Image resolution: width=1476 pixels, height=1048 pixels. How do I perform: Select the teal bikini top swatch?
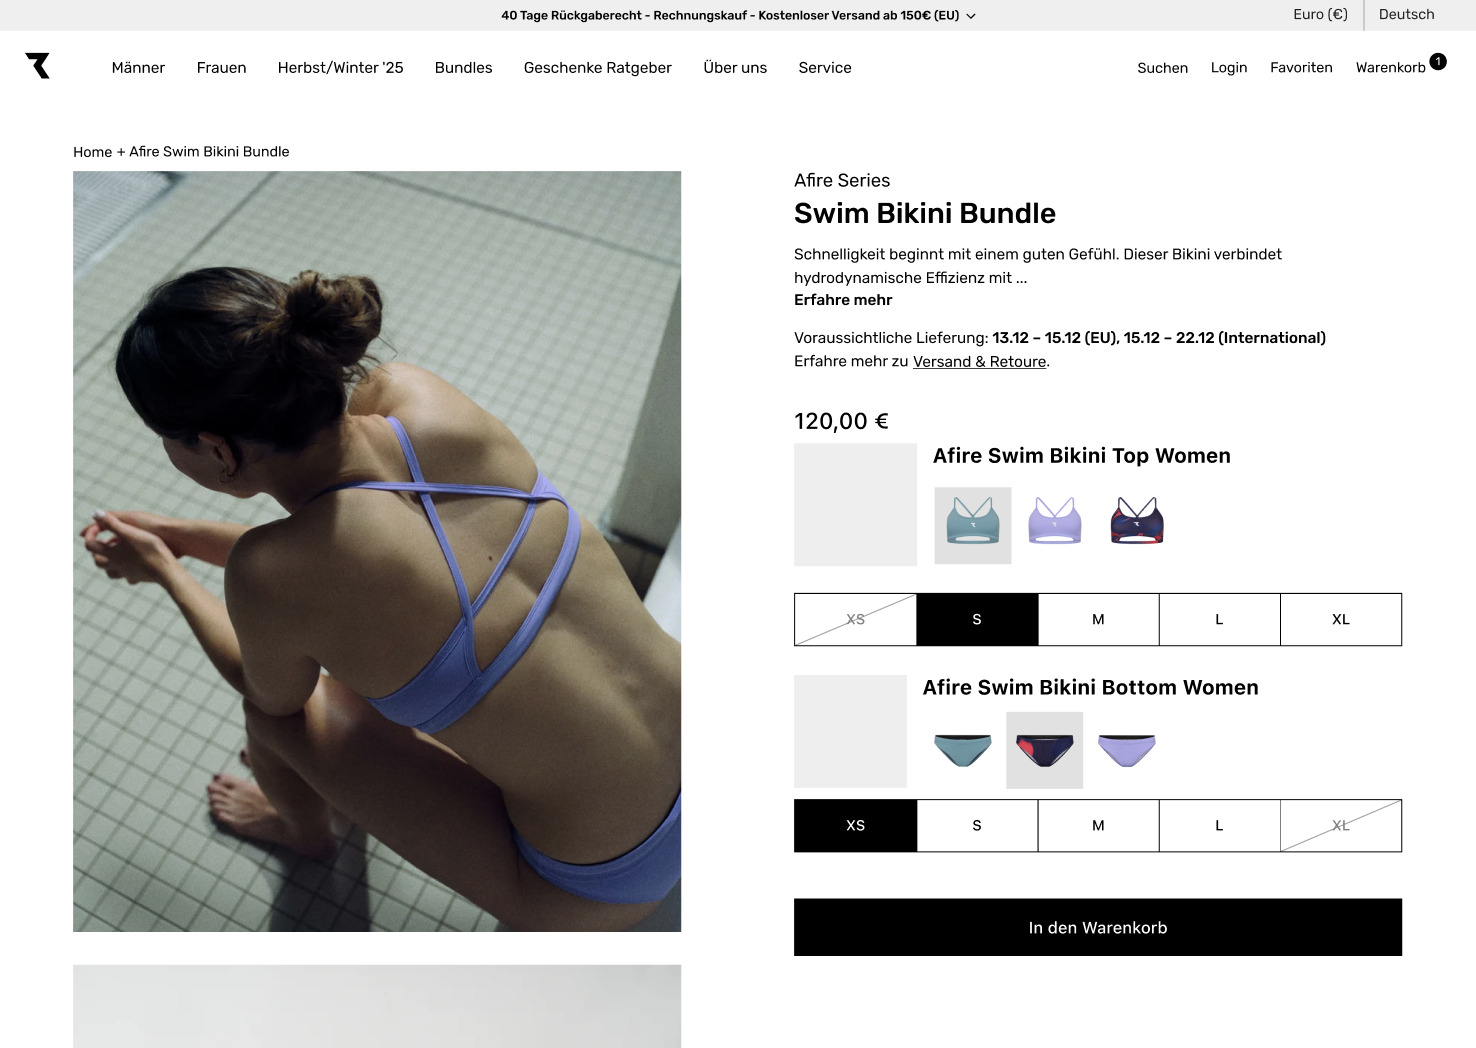coord(973,526)
